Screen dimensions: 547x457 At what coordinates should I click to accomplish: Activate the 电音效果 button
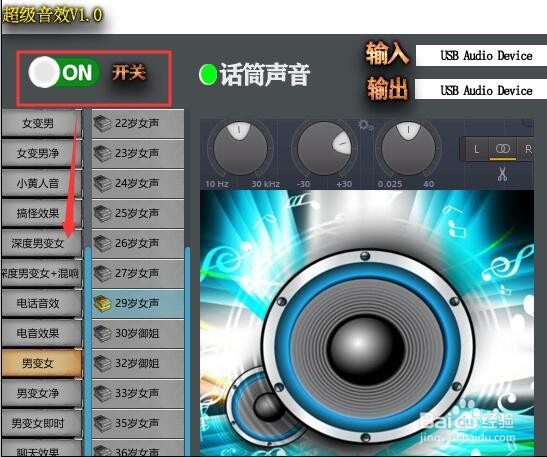pyautogui.click(x=41, y=333)
